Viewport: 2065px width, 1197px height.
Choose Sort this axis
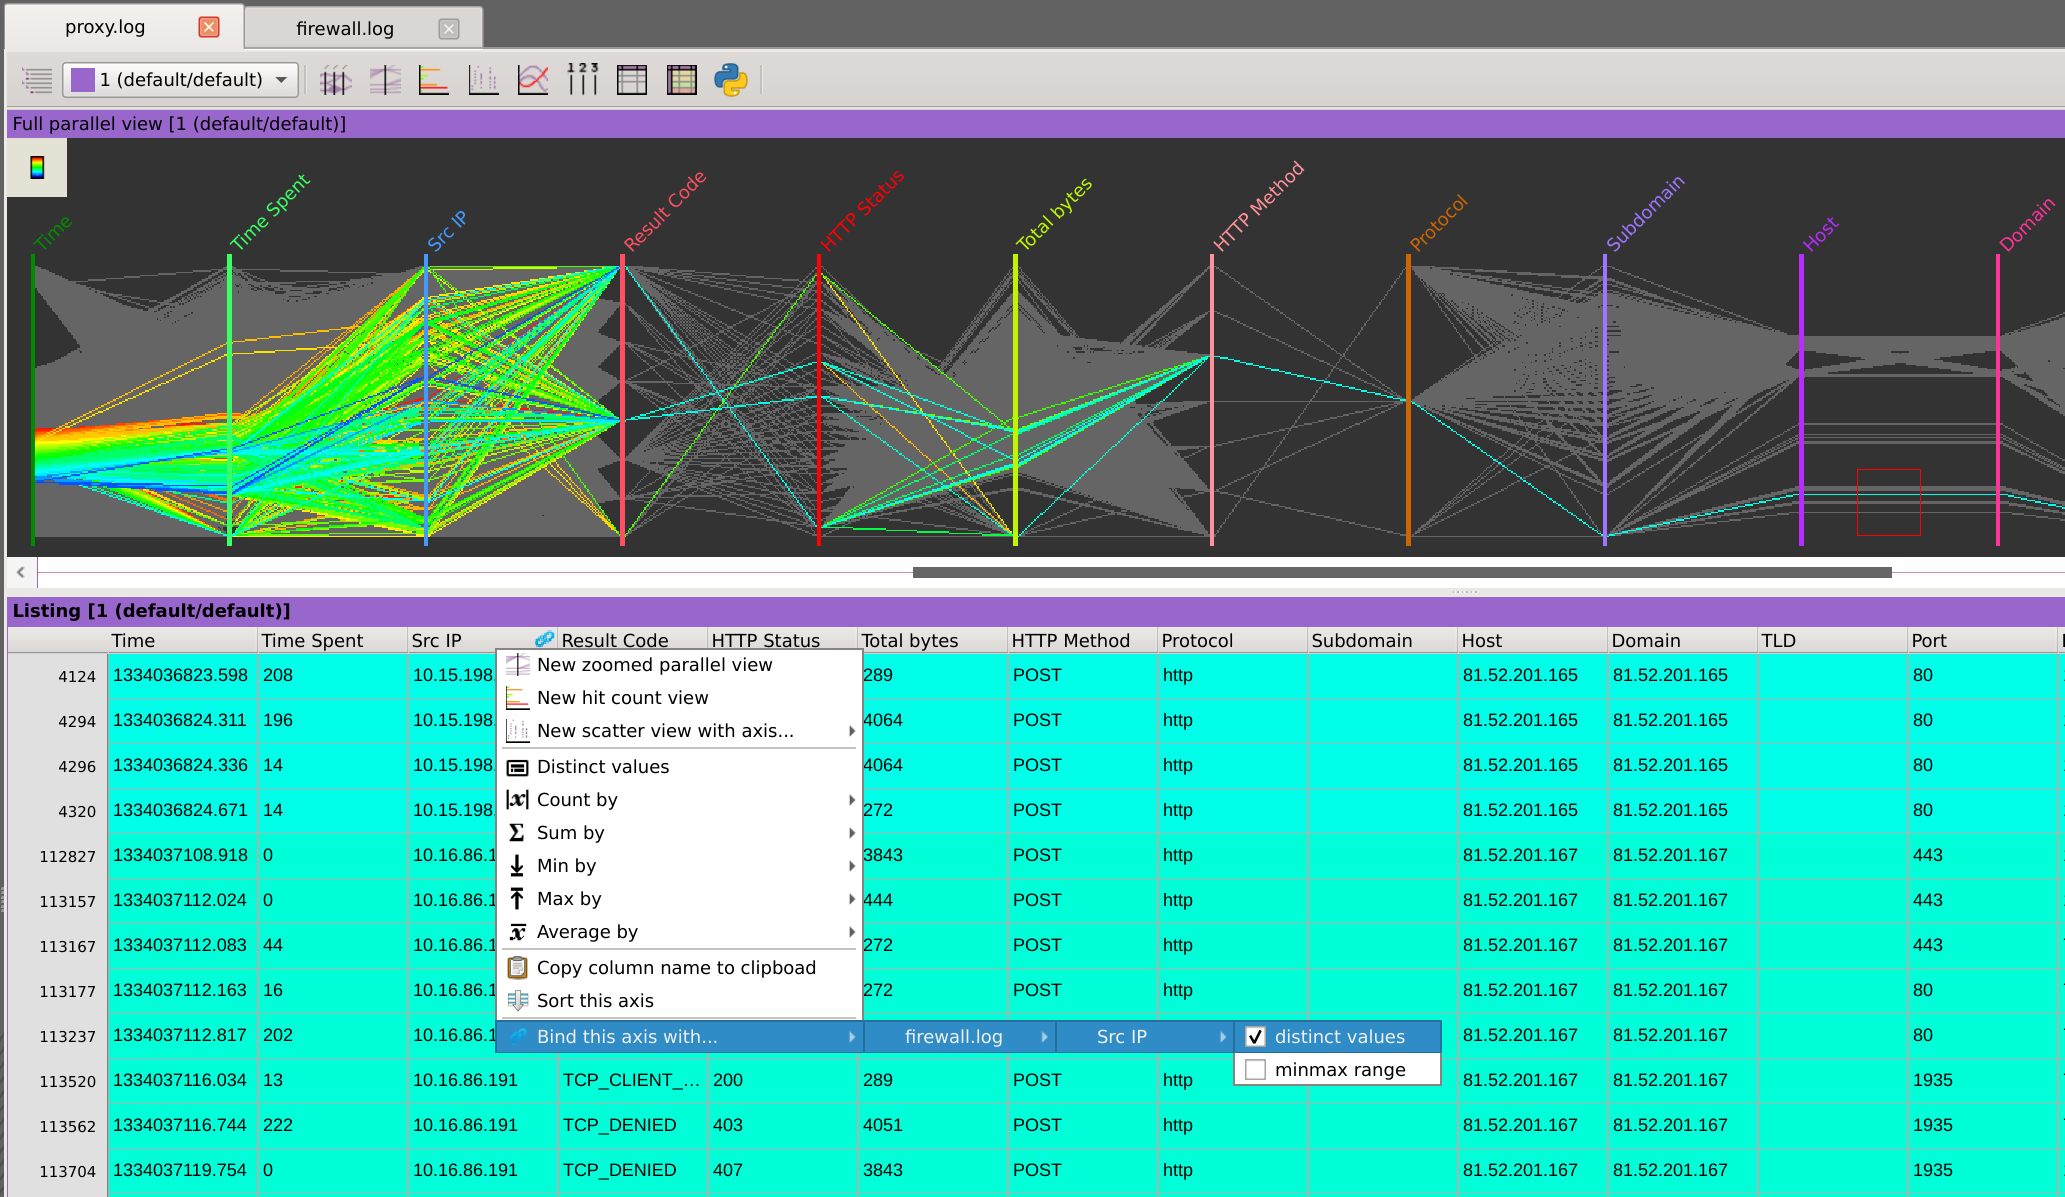pos(595,1001)
